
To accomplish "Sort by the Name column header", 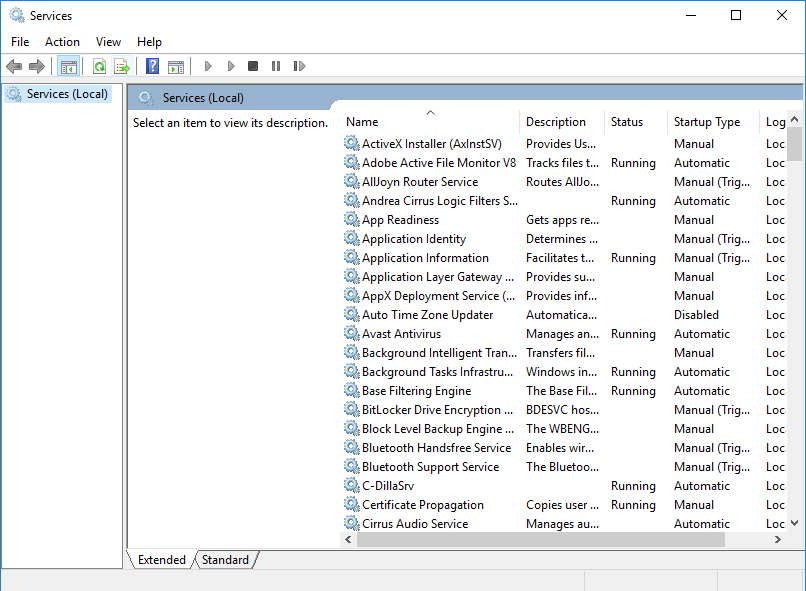I will tap(431, 122).
